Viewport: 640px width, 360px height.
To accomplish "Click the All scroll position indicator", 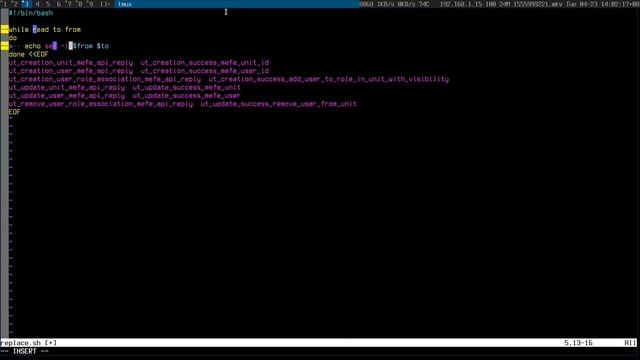I will point(630,343).
